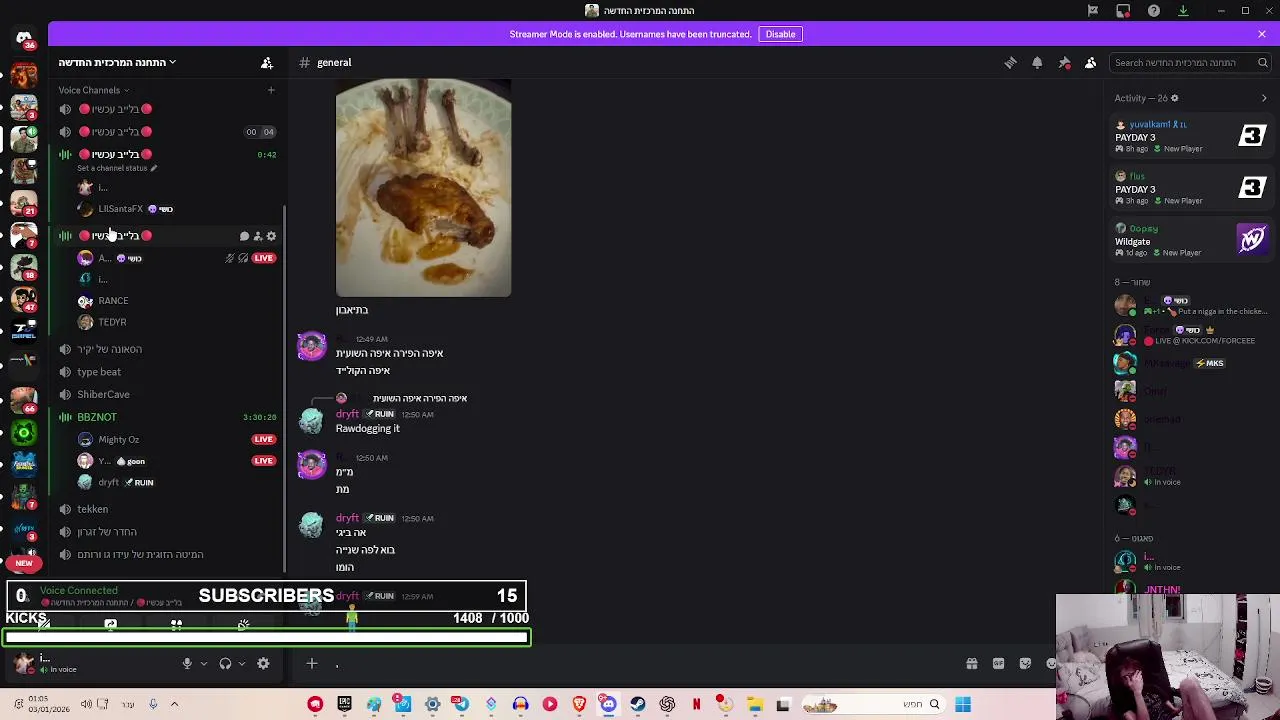Click the invite people icon by server name

point(267,62)
